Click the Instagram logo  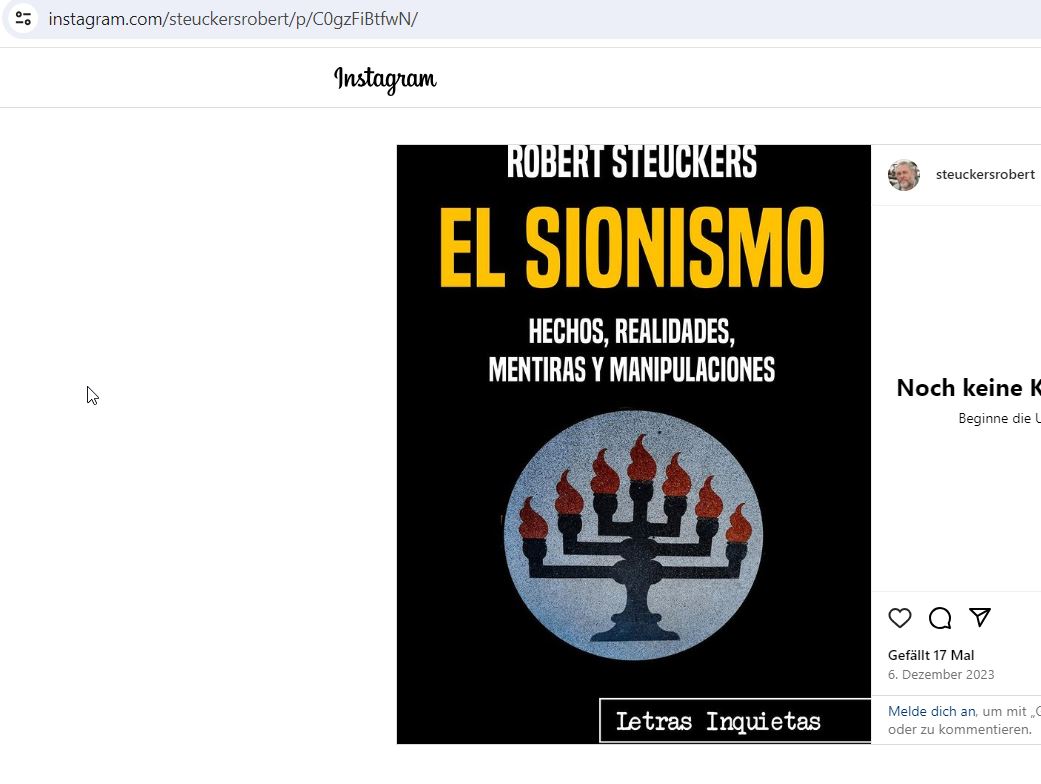[x=385, y=80]
